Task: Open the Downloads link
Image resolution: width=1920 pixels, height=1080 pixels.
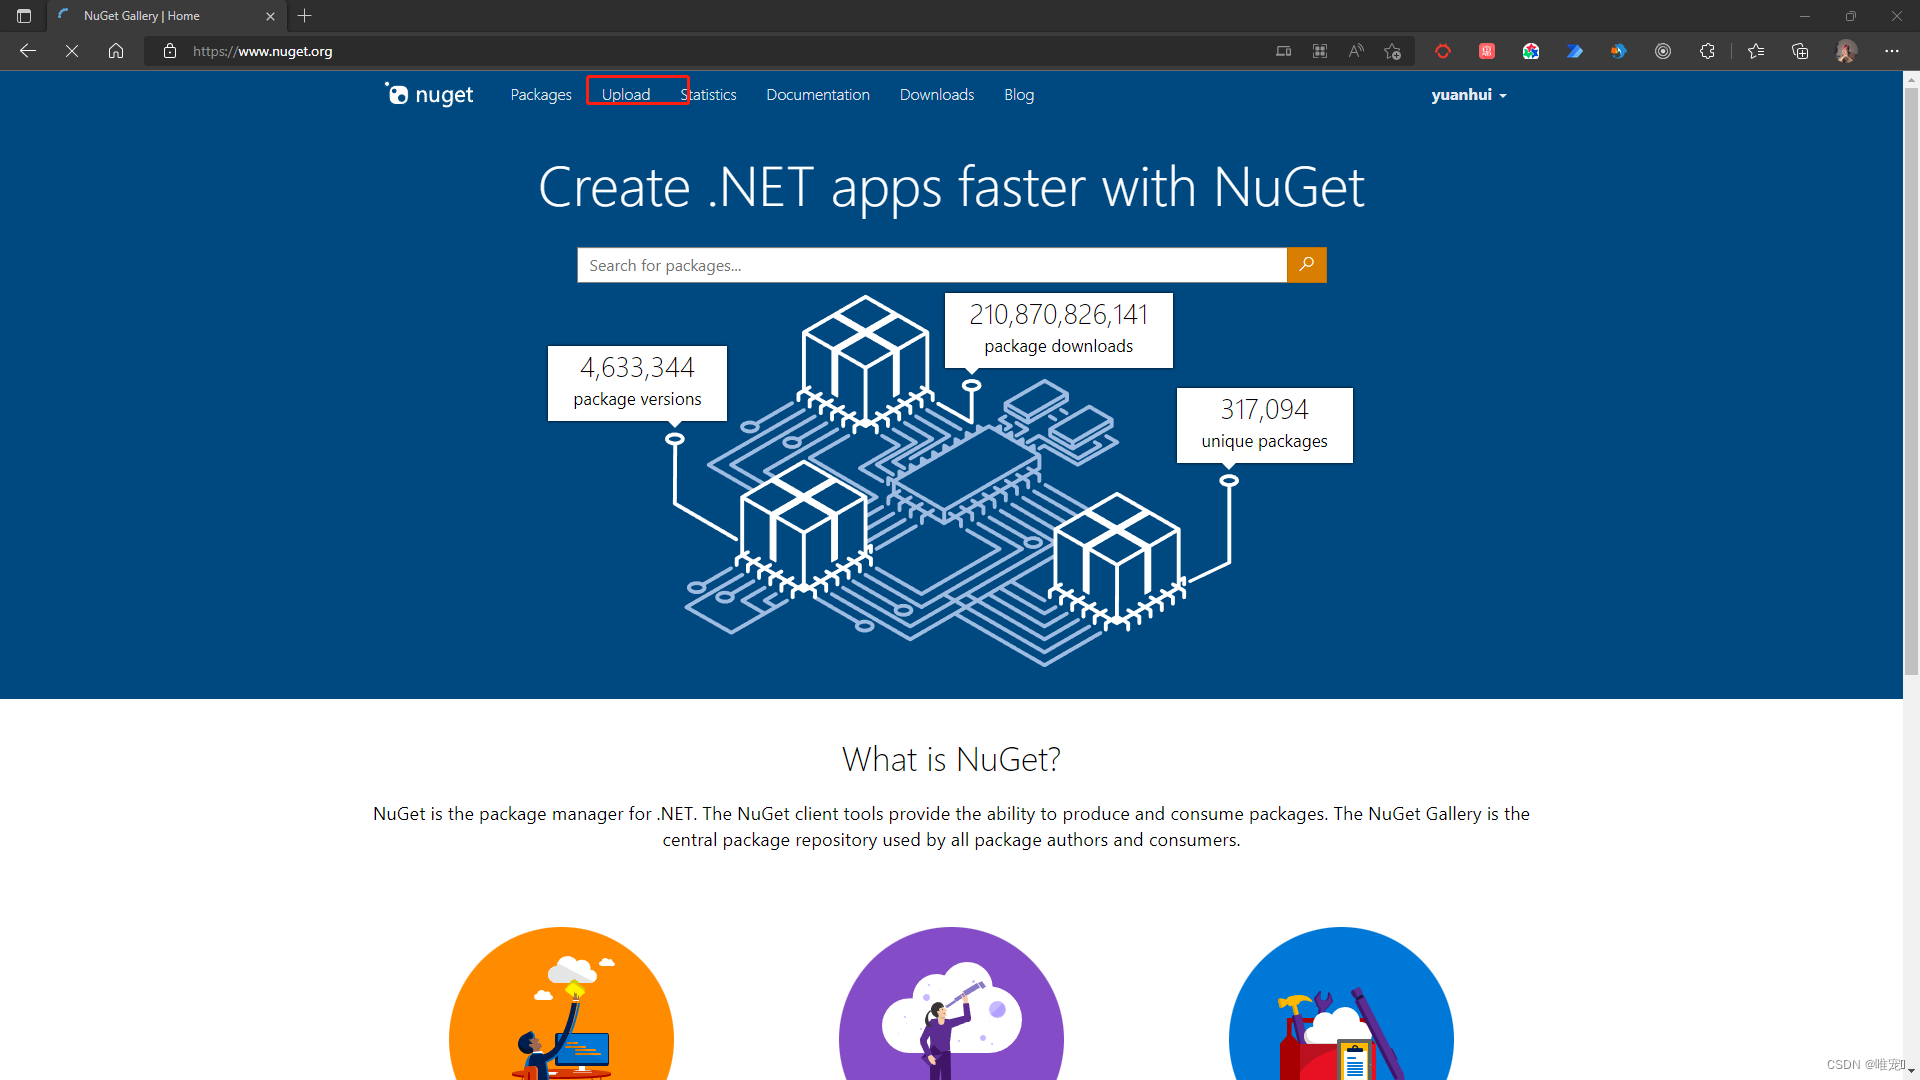Action: tap(936, 94)
